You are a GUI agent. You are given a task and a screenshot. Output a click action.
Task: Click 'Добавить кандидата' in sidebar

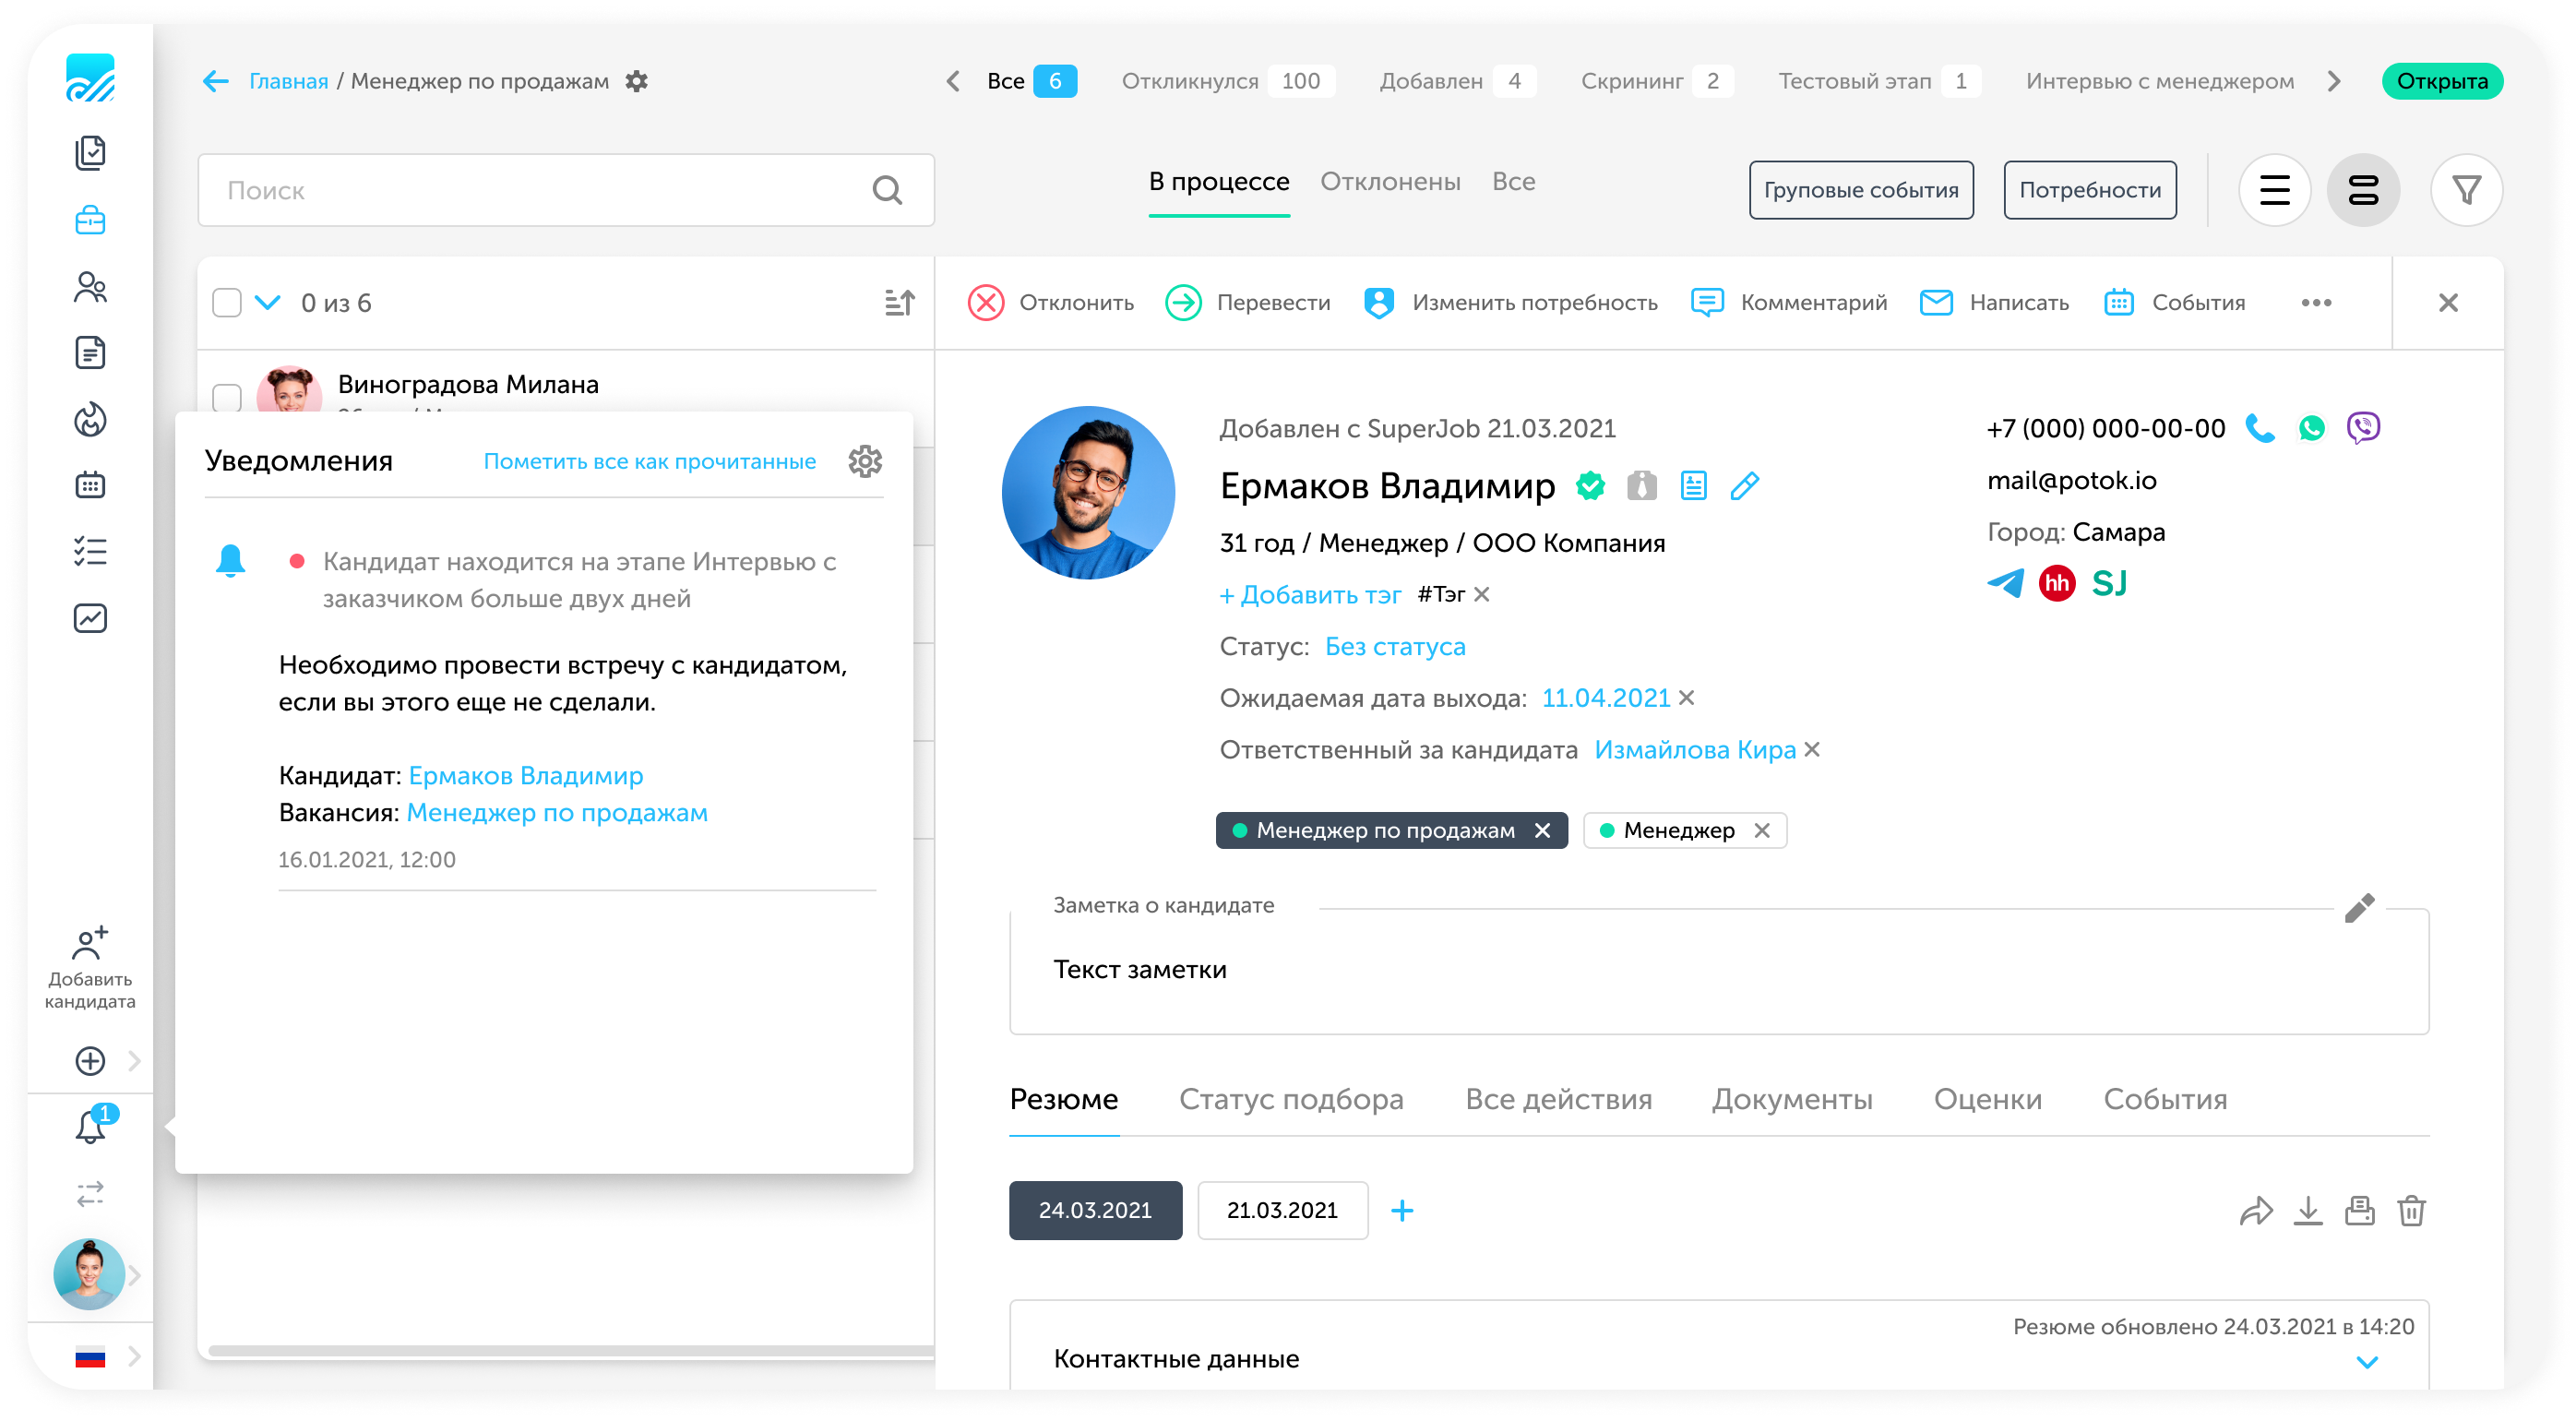(90, 969)
